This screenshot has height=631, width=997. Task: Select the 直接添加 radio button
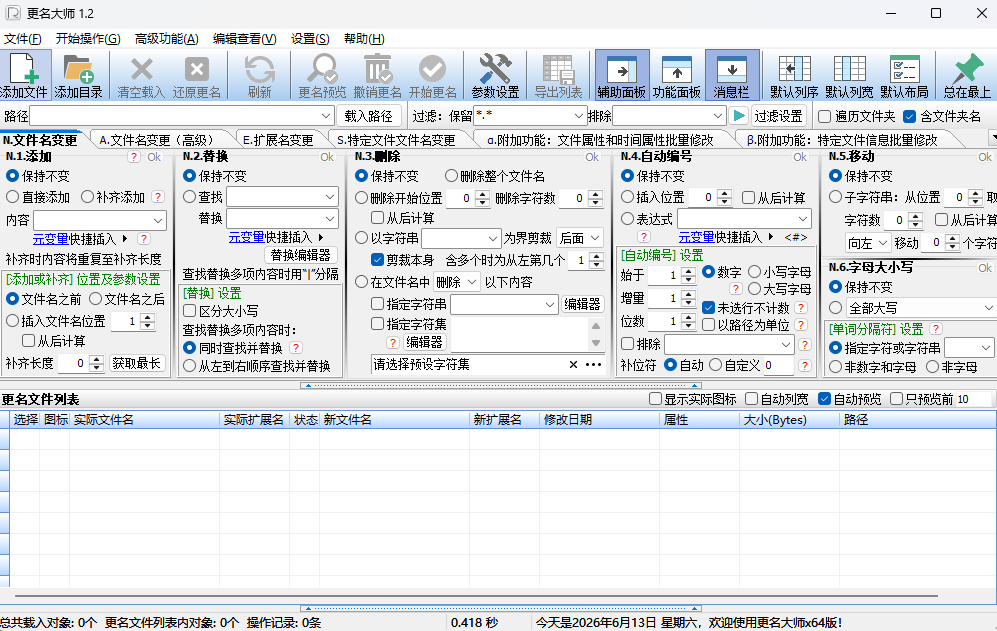pyautogui.click(x=12, y=197)
